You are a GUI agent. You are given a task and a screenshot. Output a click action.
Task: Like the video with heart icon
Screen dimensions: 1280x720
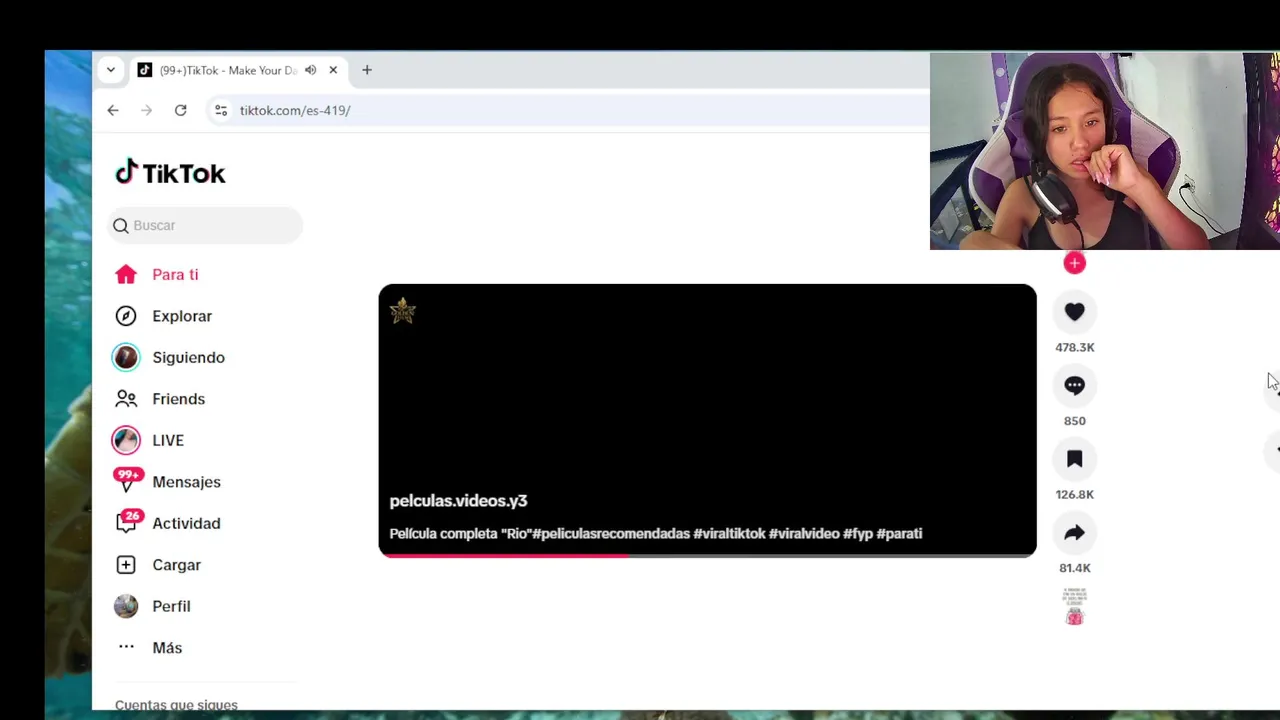click(x=1075, y=312)
